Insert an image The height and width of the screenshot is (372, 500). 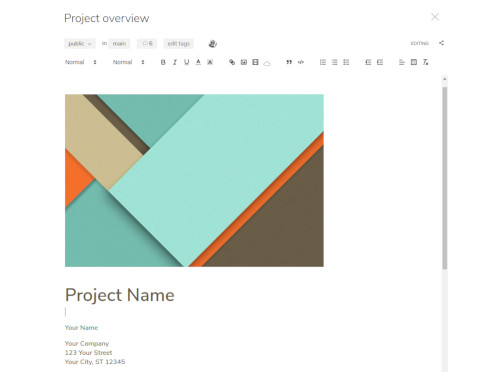(x=244, y=62)
